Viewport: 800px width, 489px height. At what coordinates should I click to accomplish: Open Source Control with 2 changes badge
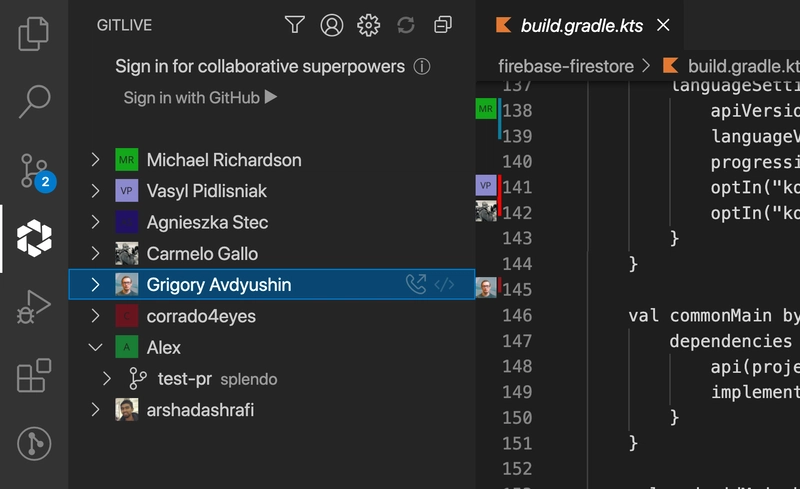[34, 169]
